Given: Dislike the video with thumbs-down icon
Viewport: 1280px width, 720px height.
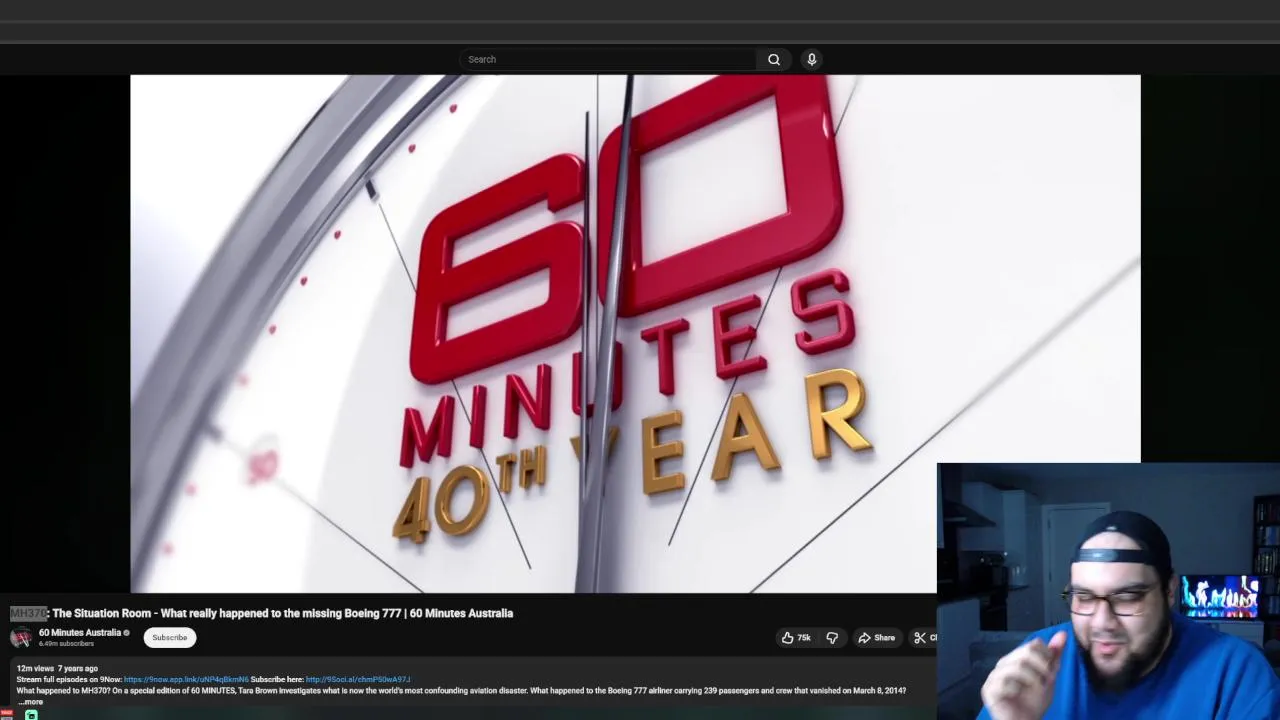Looking at the screenshot, I should 832,638.
